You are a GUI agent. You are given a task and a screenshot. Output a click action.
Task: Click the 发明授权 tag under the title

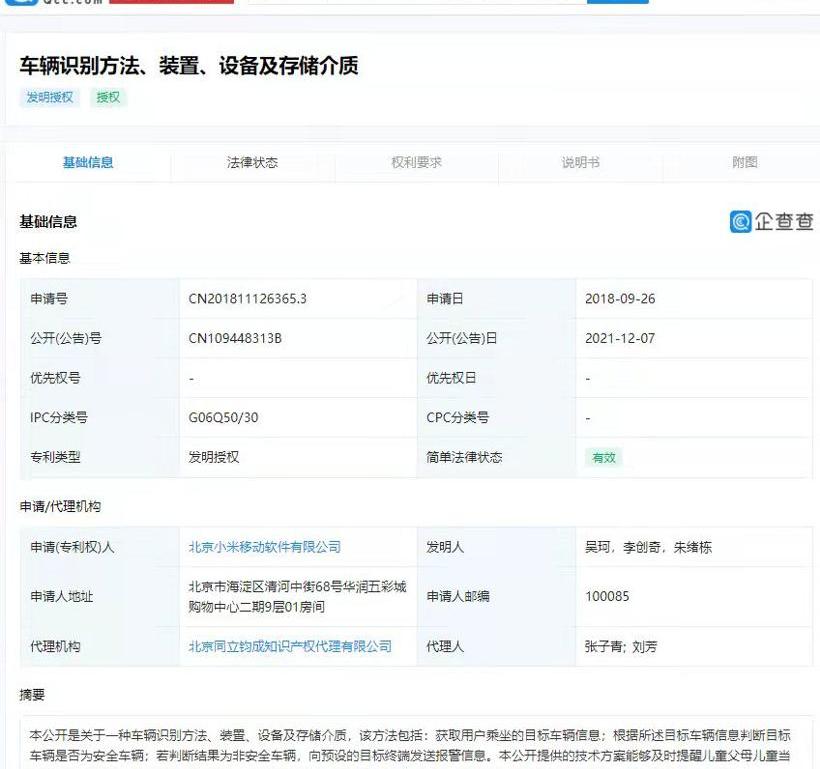point(50,97)
